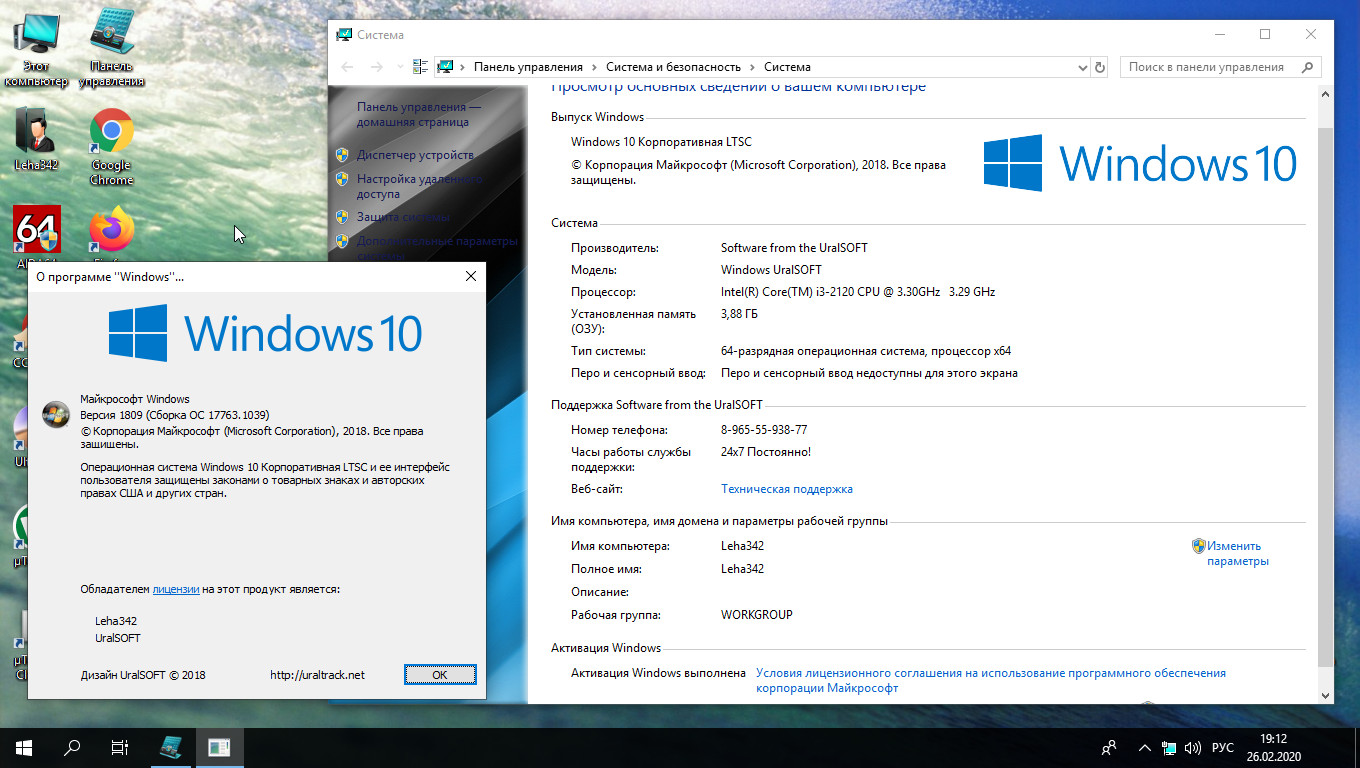This screenshot has width=1360, height=768.
Task: Click shield icon beside Диспетчер устройств
Action: (341, 155)
